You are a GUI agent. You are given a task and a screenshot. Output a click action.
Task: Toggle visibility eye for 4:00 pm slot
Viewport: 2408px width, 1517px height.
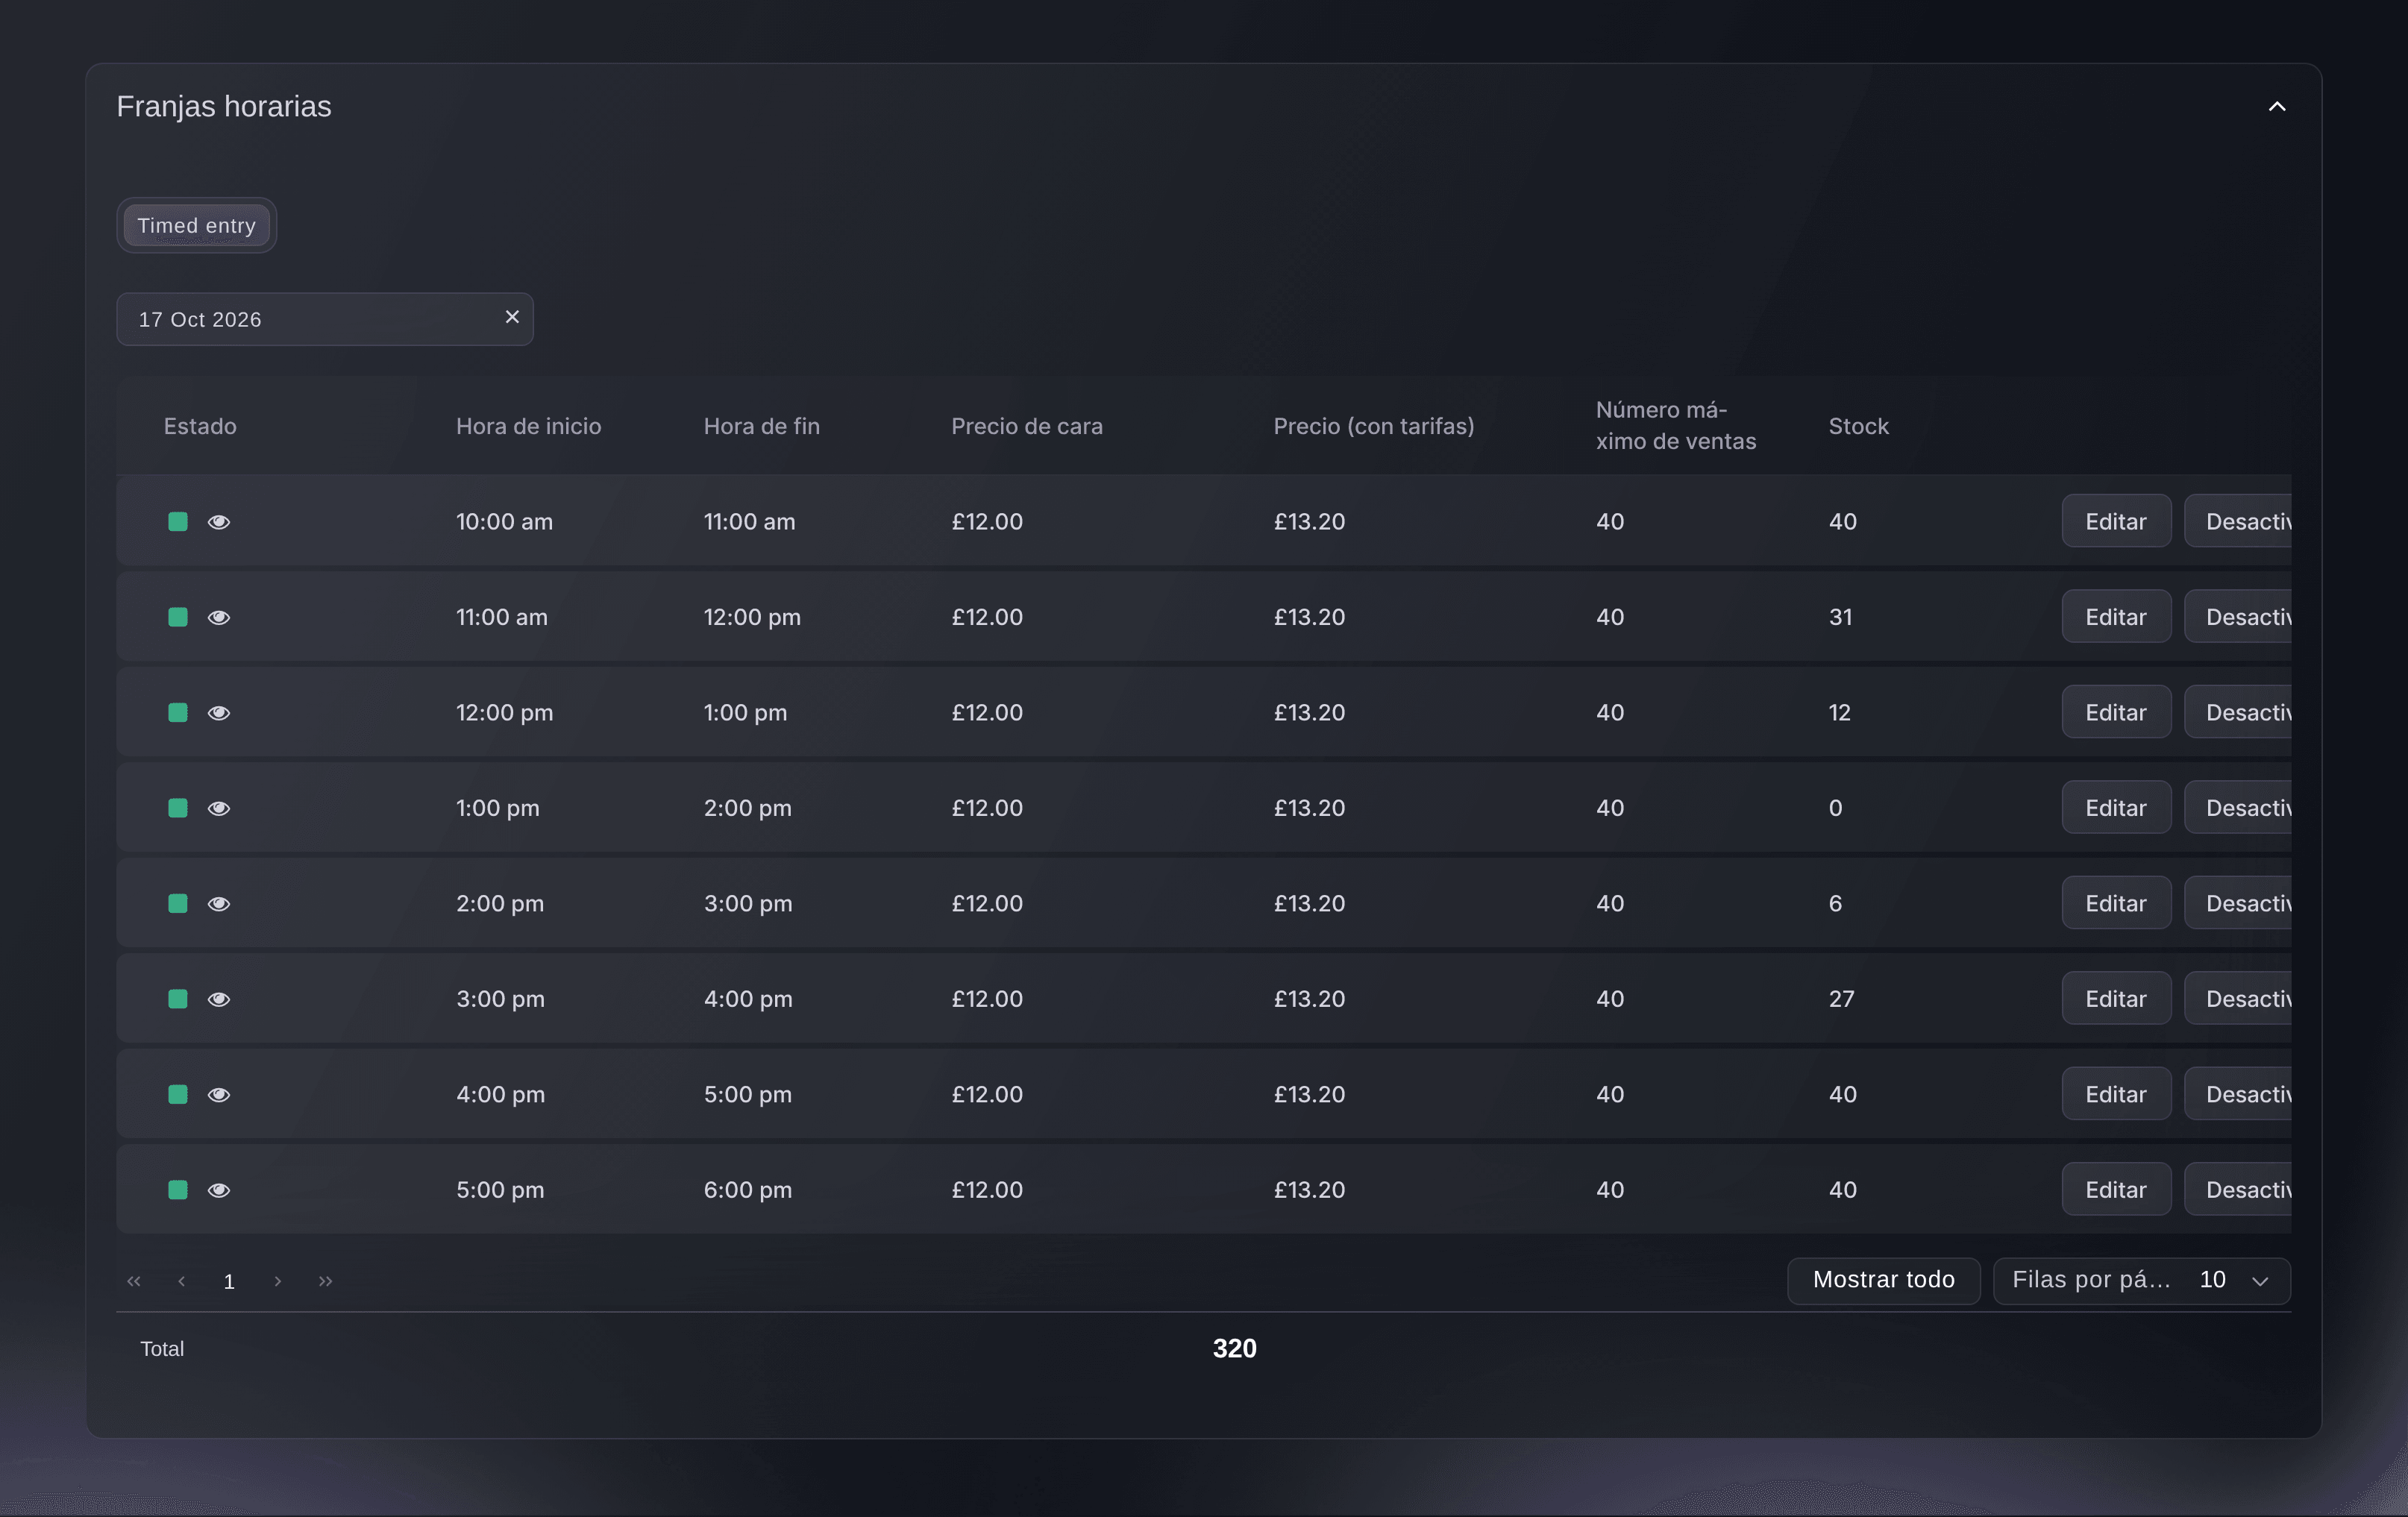click(219, 1095)
